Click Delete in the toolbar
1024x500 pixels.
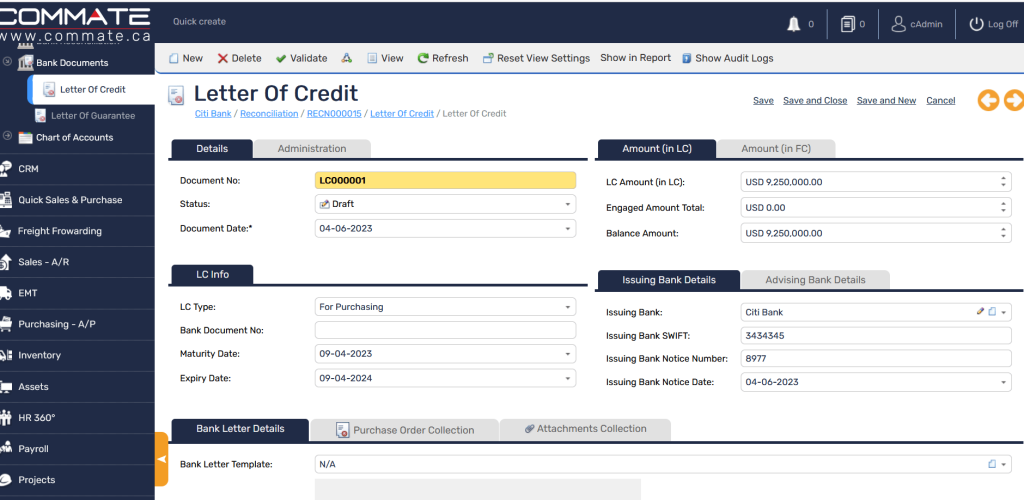(239, 58)
